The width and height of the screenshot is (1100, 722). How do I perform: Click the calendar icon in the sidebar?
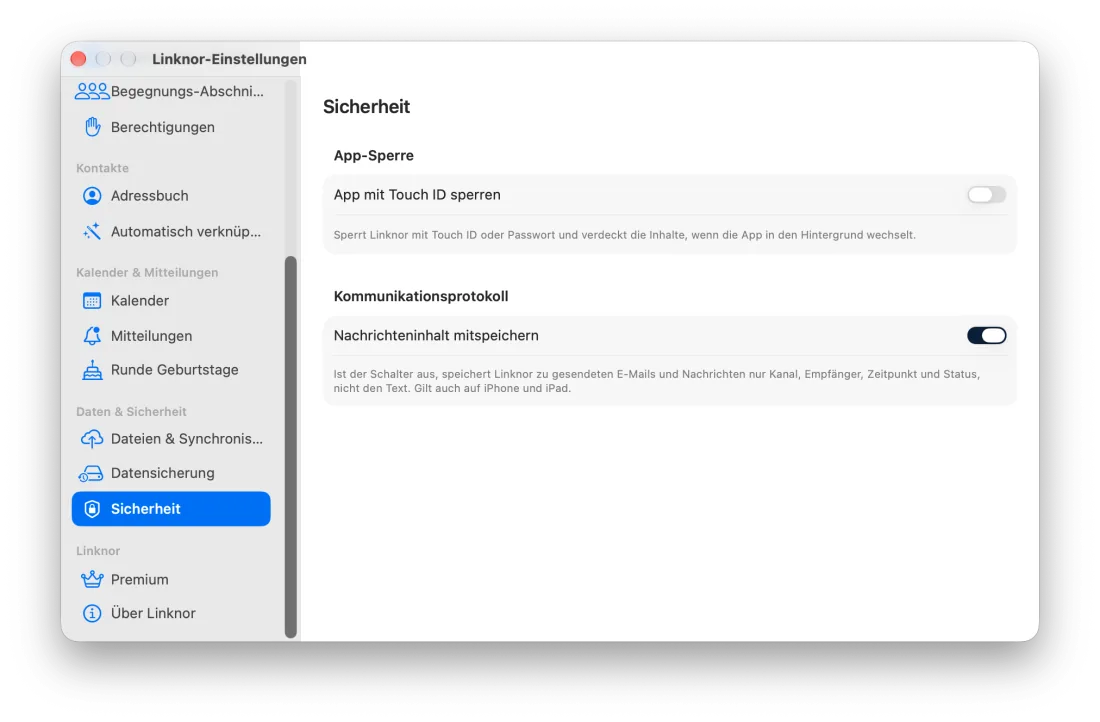click(92, 301)
